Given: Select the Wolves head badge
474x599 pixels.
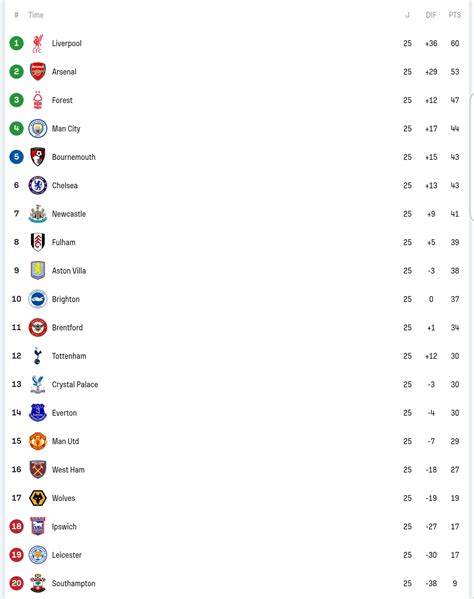Looking at the screenshot, I should pyautogui.click(x=38, y=498).
